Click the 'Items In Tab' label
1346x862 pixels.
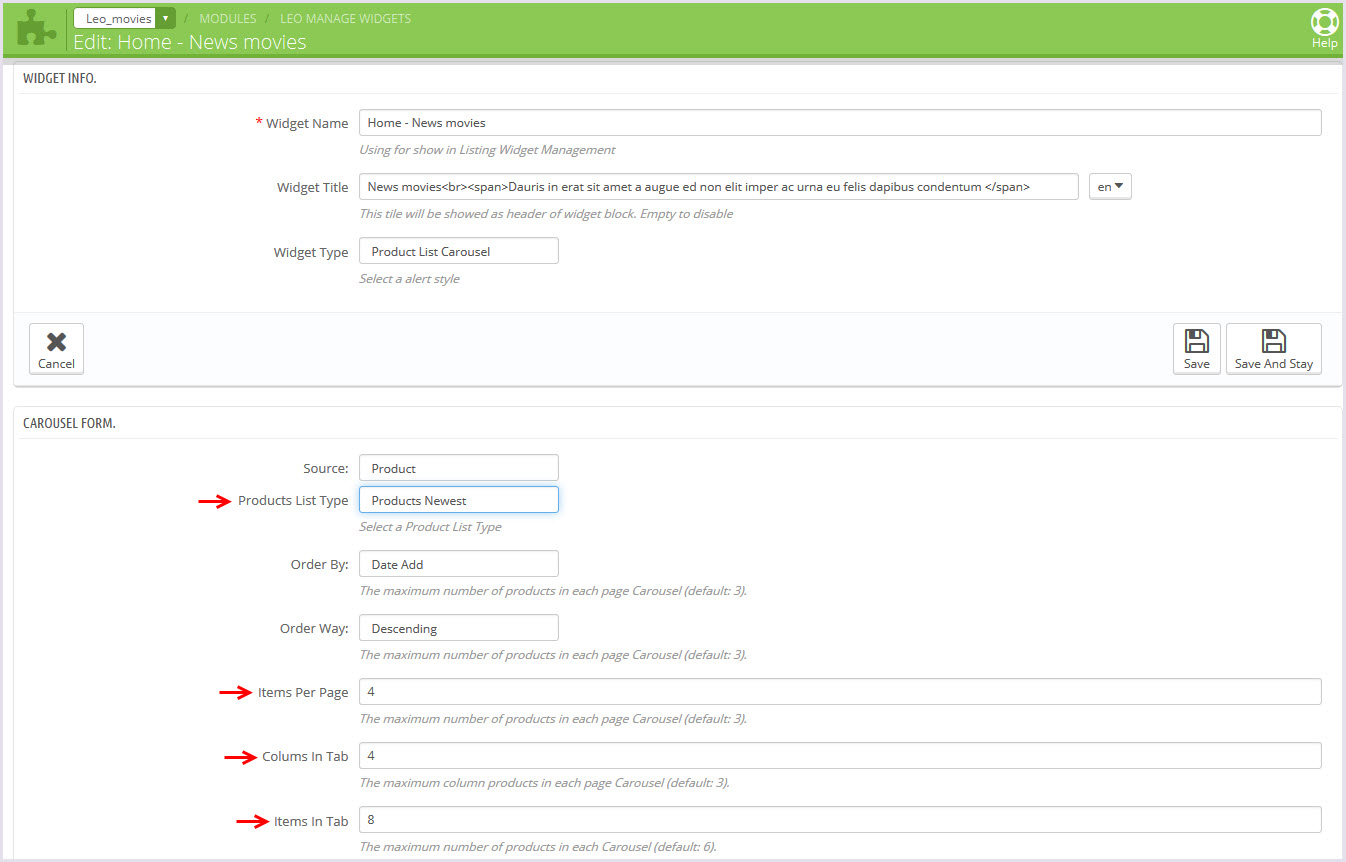click(x=311, y=821)
